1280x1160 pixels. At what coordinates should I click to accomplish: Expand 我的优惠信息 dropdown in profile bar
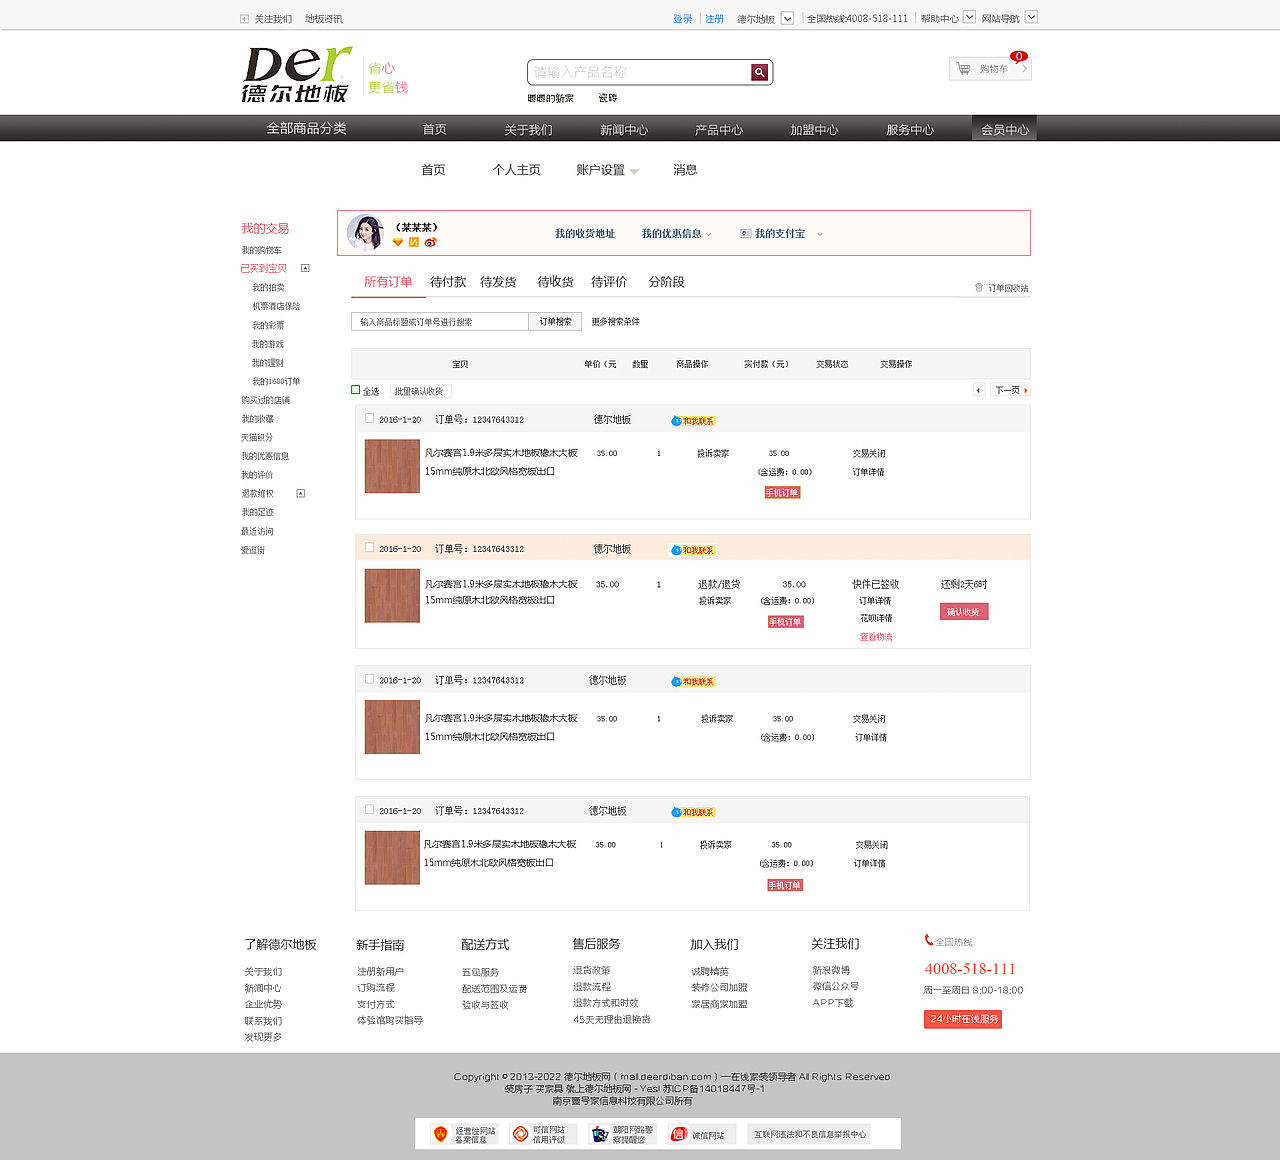pos(709,234)
